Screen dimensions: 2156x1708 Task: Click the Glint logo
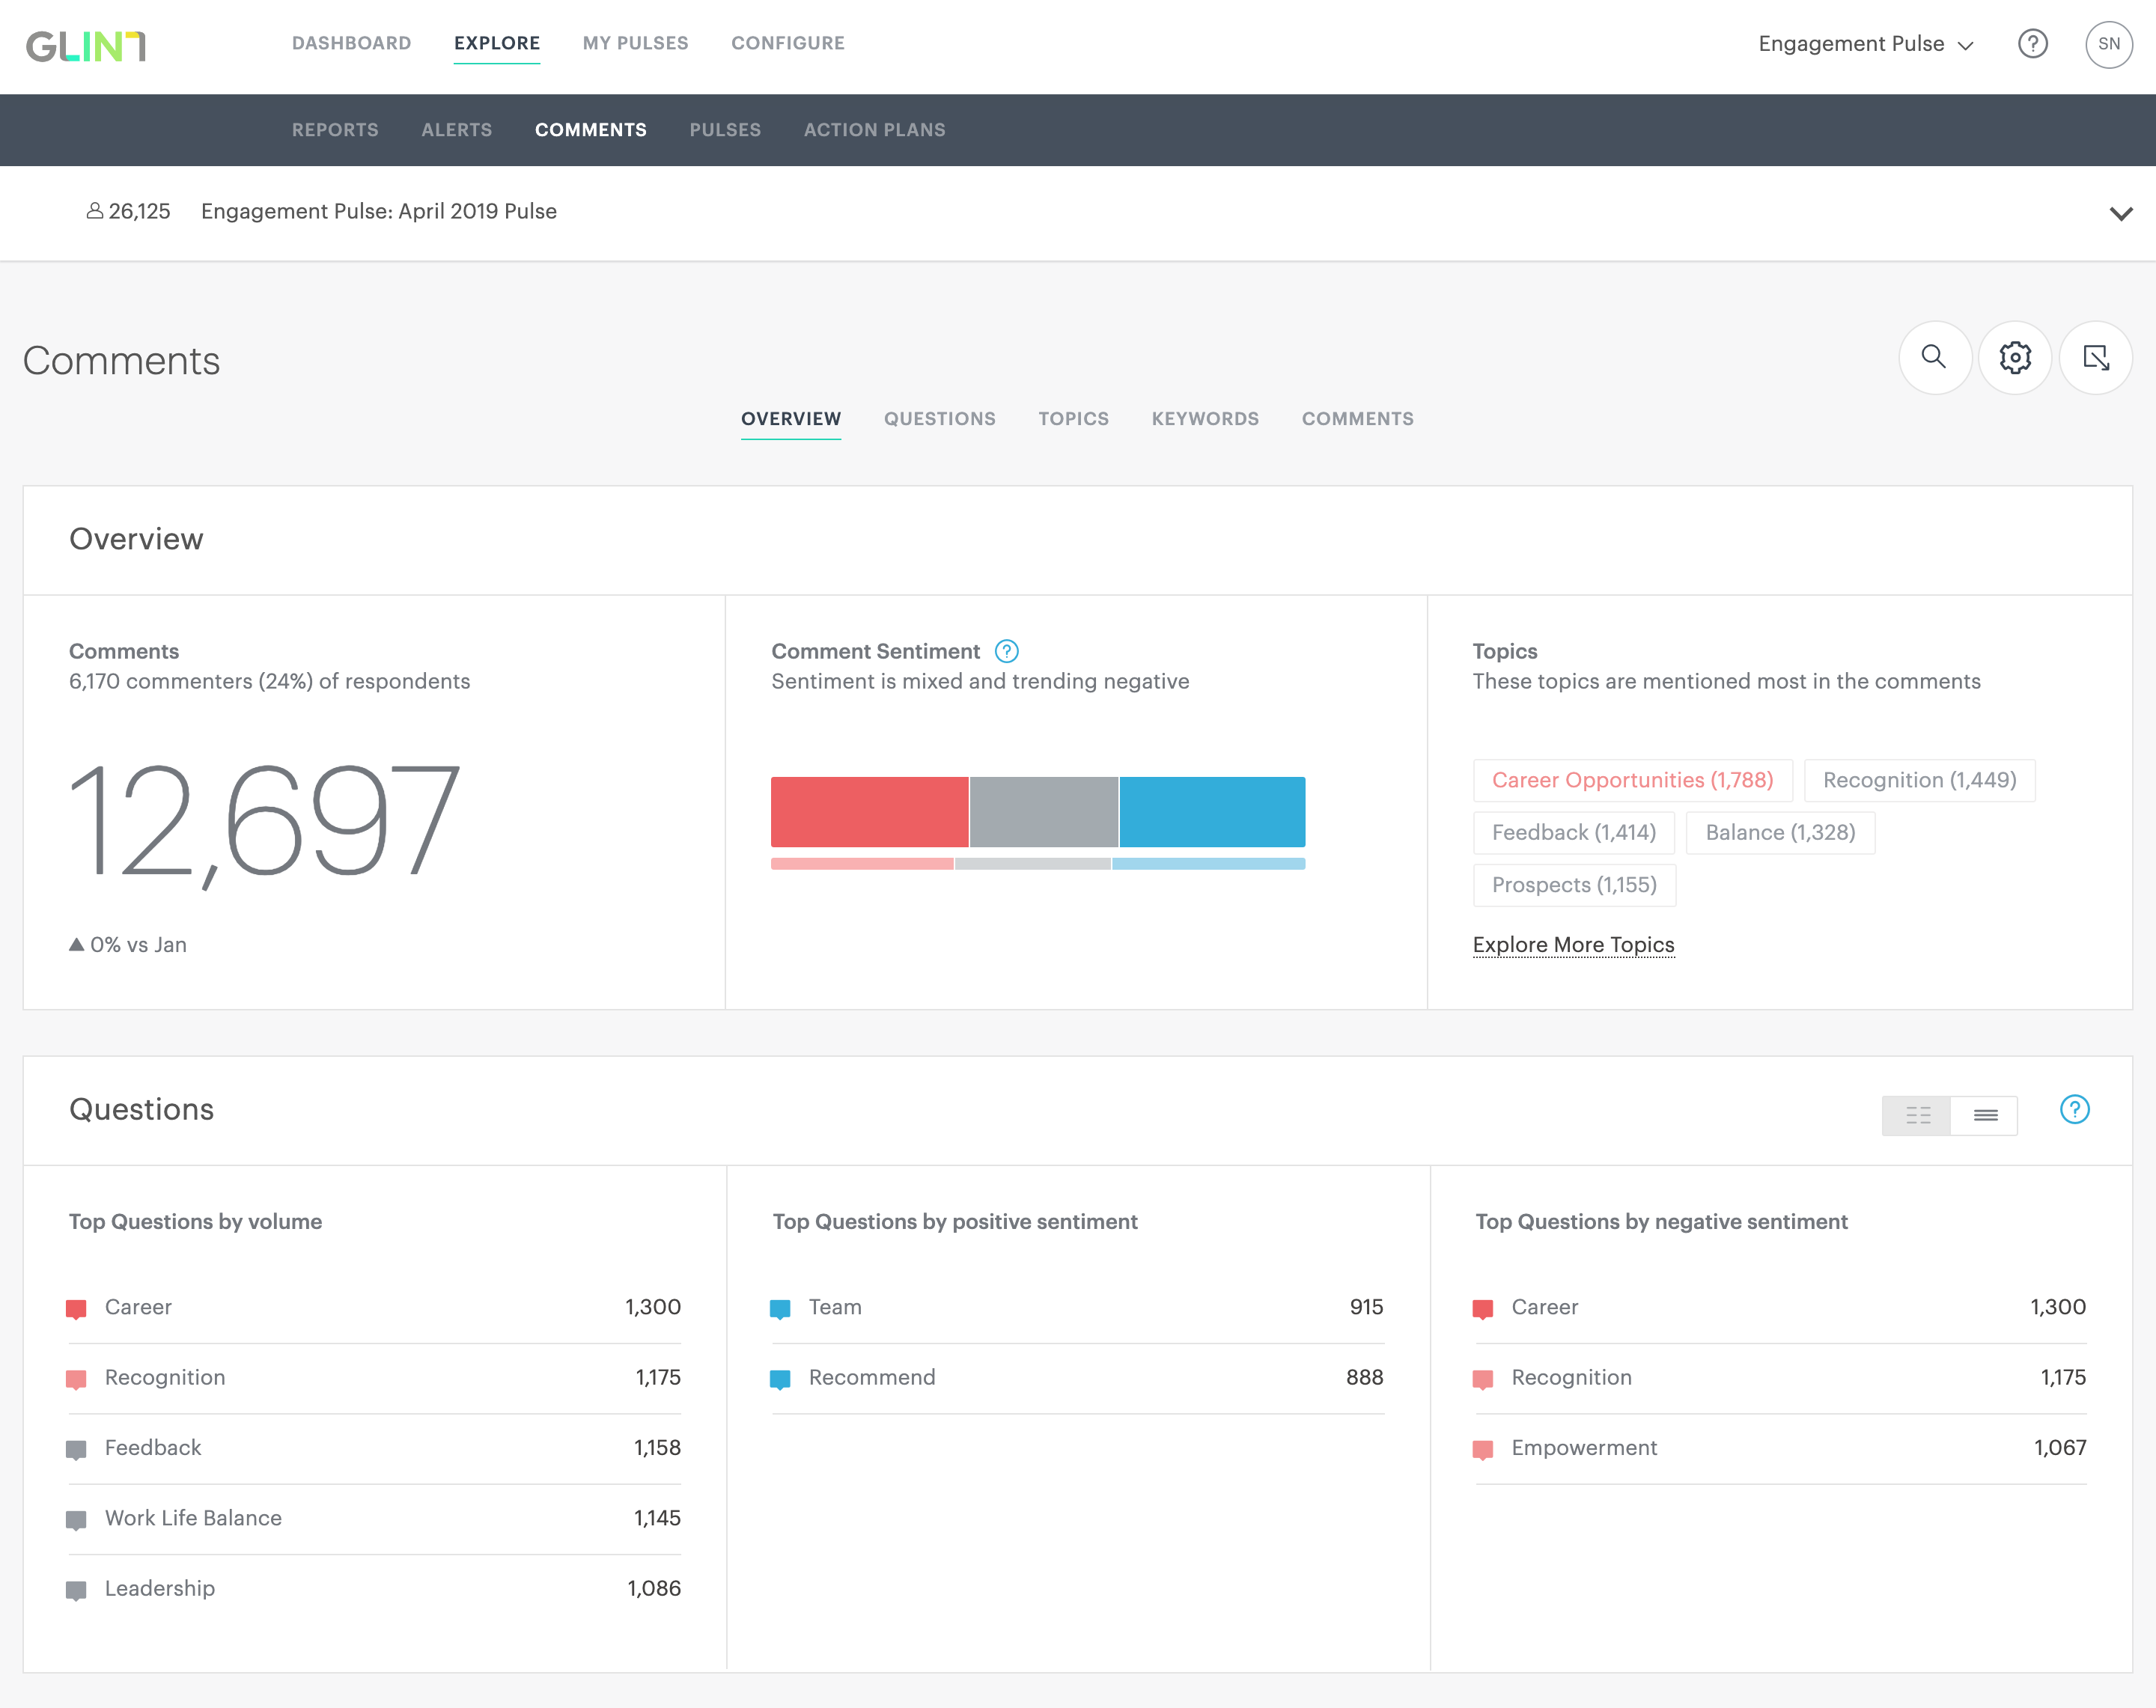coord(86,46)
